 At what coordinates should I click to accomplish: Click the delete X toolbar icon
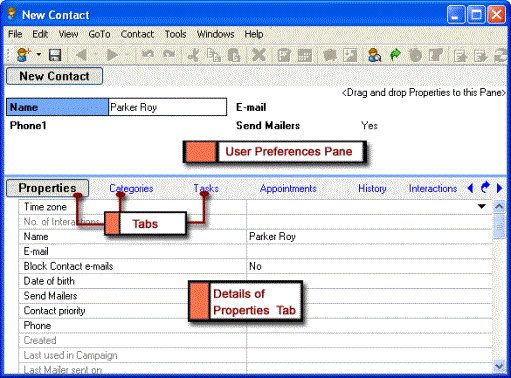coord(259,55)
